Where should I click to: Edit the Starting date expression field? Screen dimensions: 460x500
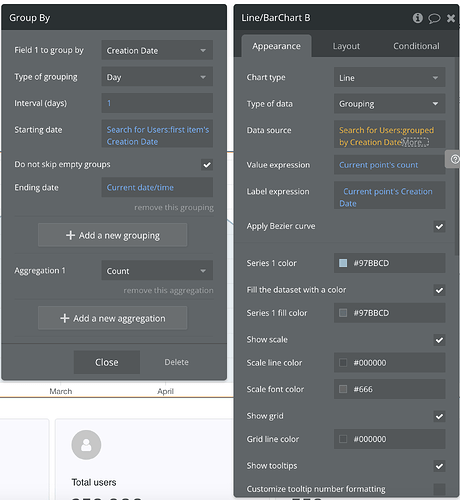[x=157, y=133]
